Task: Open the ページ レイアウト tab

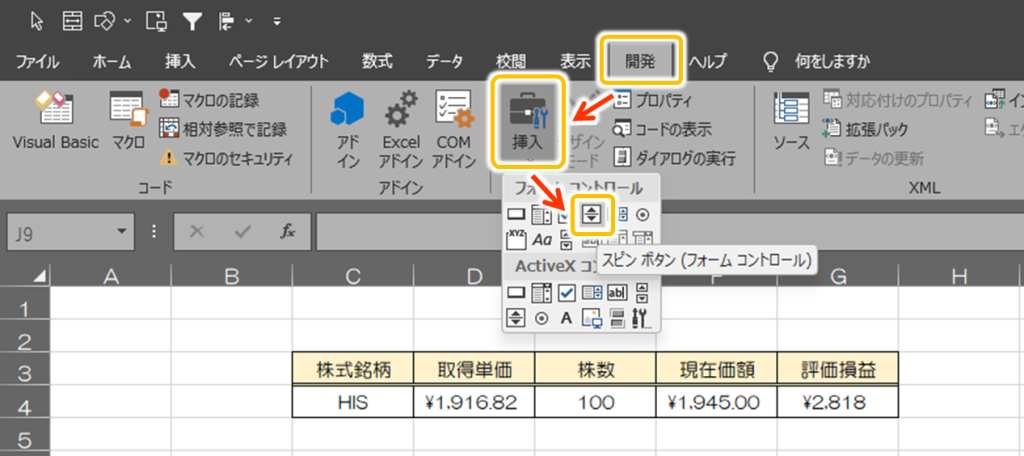Action: [277, 61]
